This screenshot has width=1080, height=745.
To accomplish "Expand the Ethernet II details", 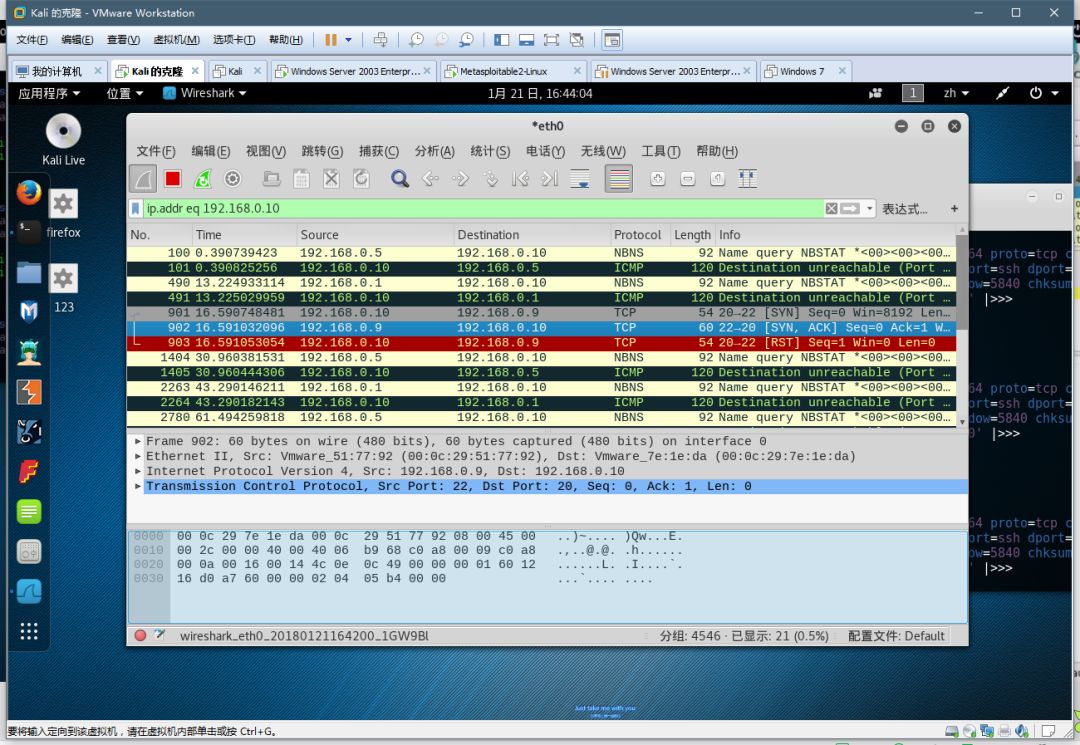I will coord(138,457).
